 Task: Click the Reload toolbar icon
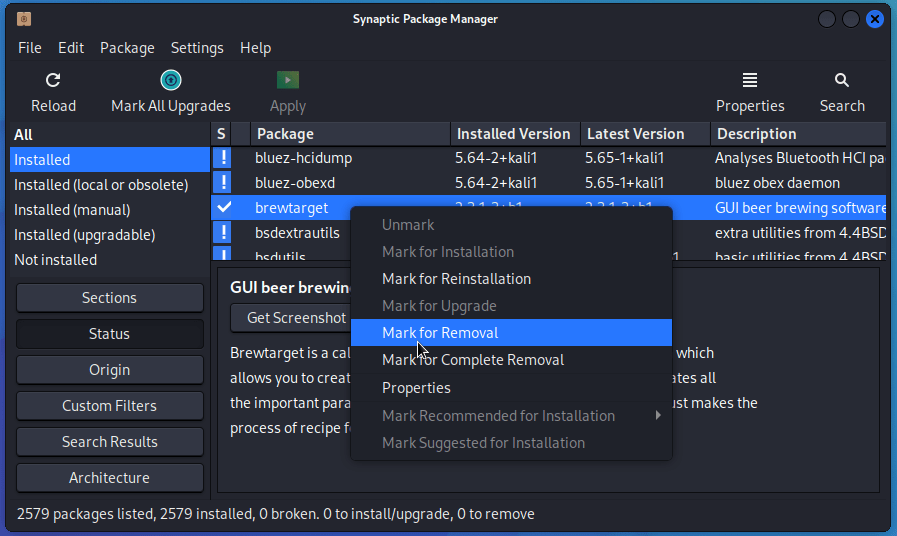(x=53, y=81)
